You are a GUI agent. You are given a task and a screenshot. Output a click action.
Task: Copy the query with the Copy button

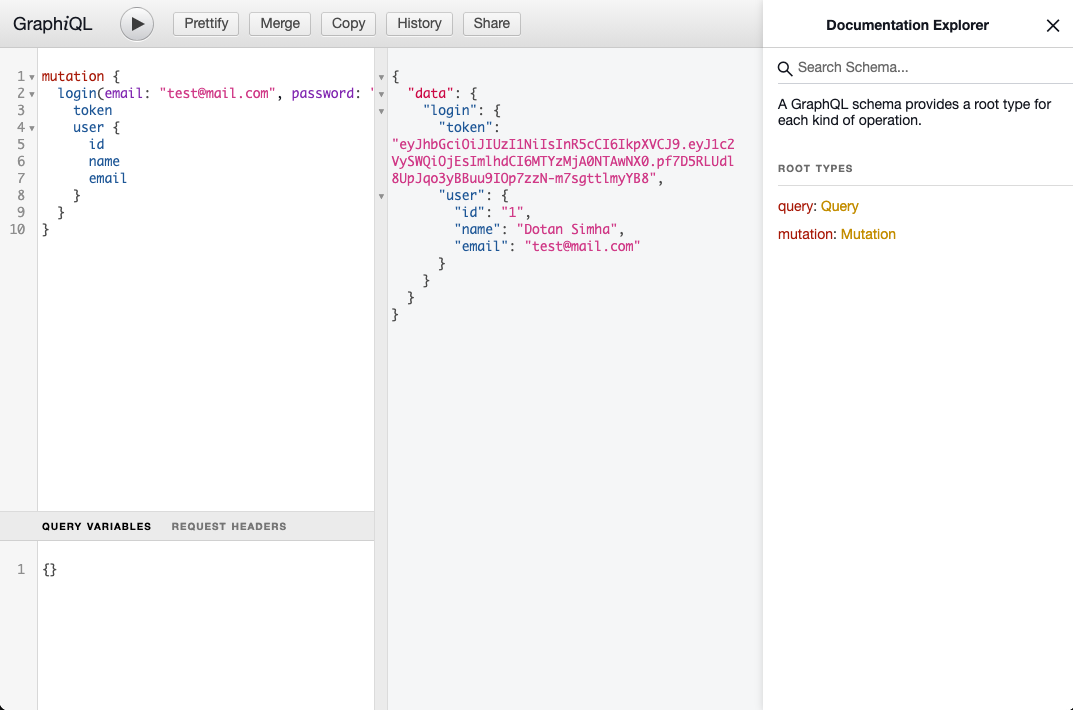pyautogui.click(x=348, y=24)
